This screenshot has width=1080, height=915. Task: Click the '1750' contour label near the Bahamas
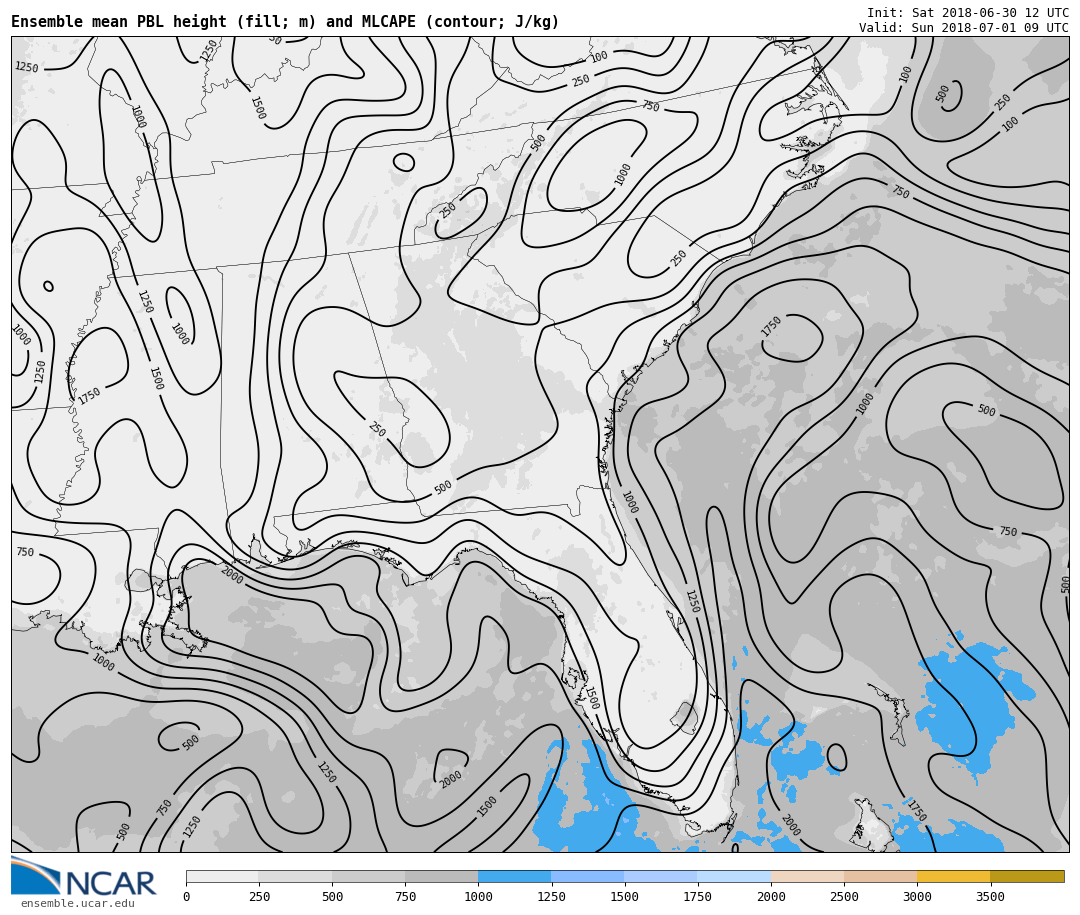(x=917, y=810)
